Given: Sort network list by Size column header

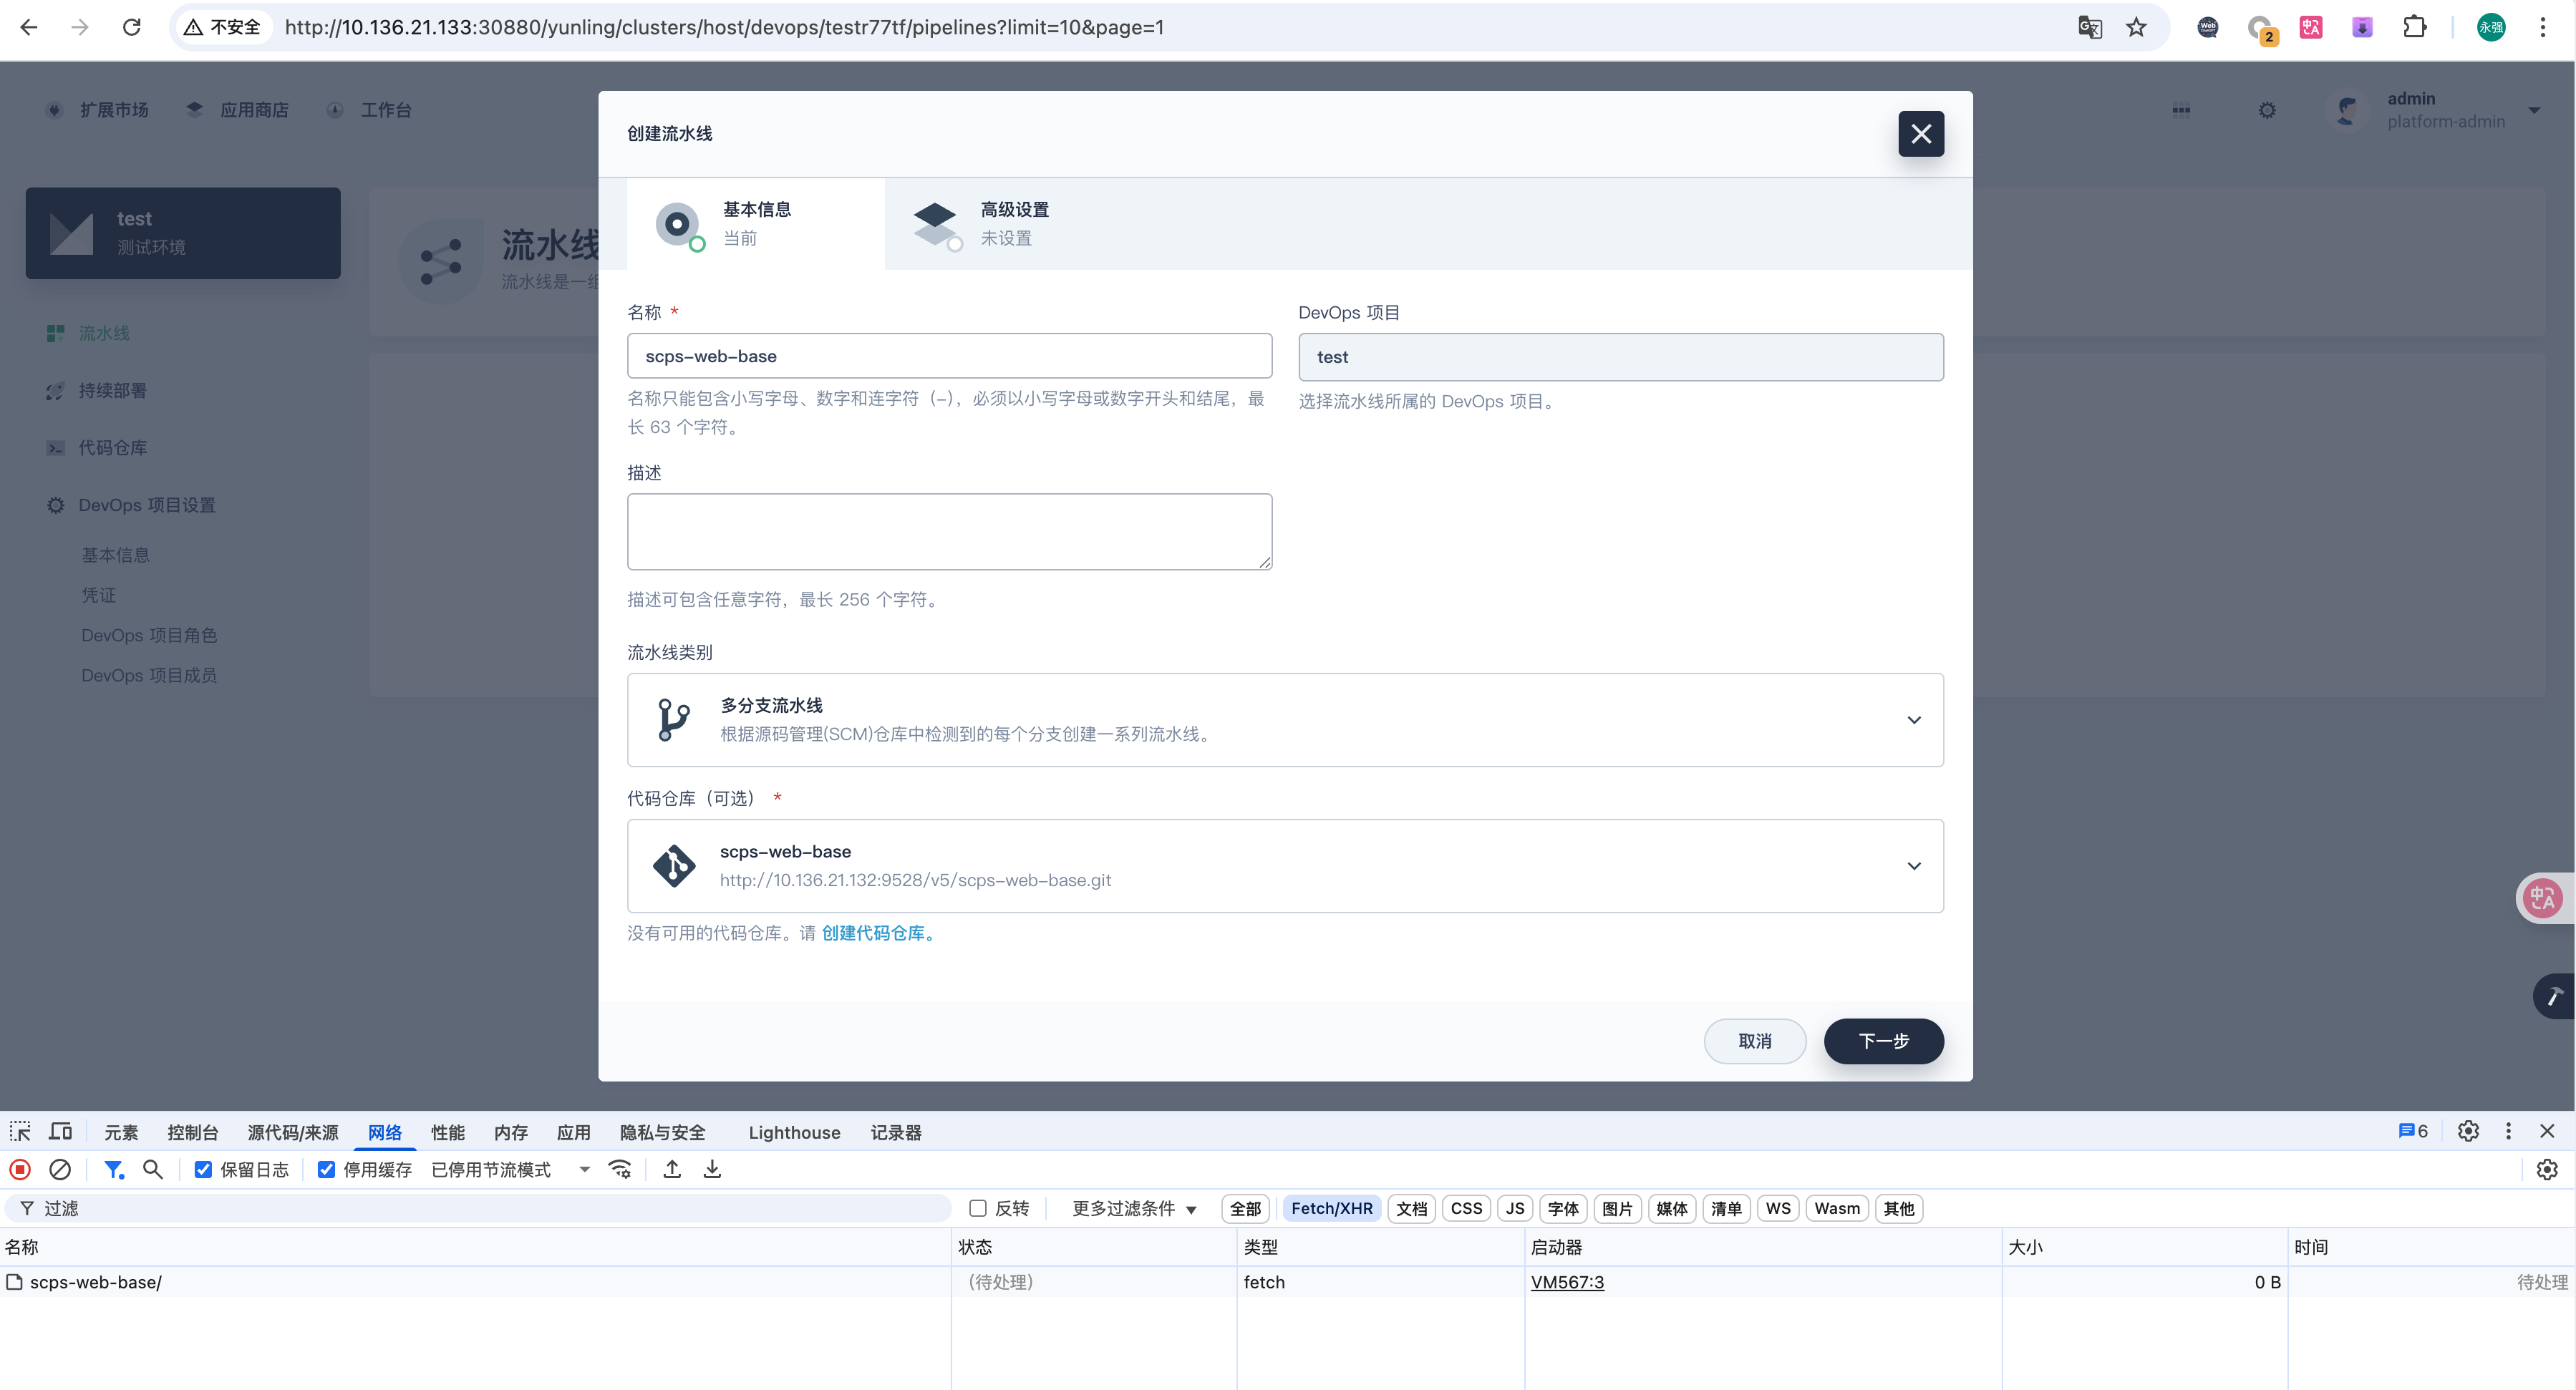Looking at the screenshot, I should coord(2144,1247).
